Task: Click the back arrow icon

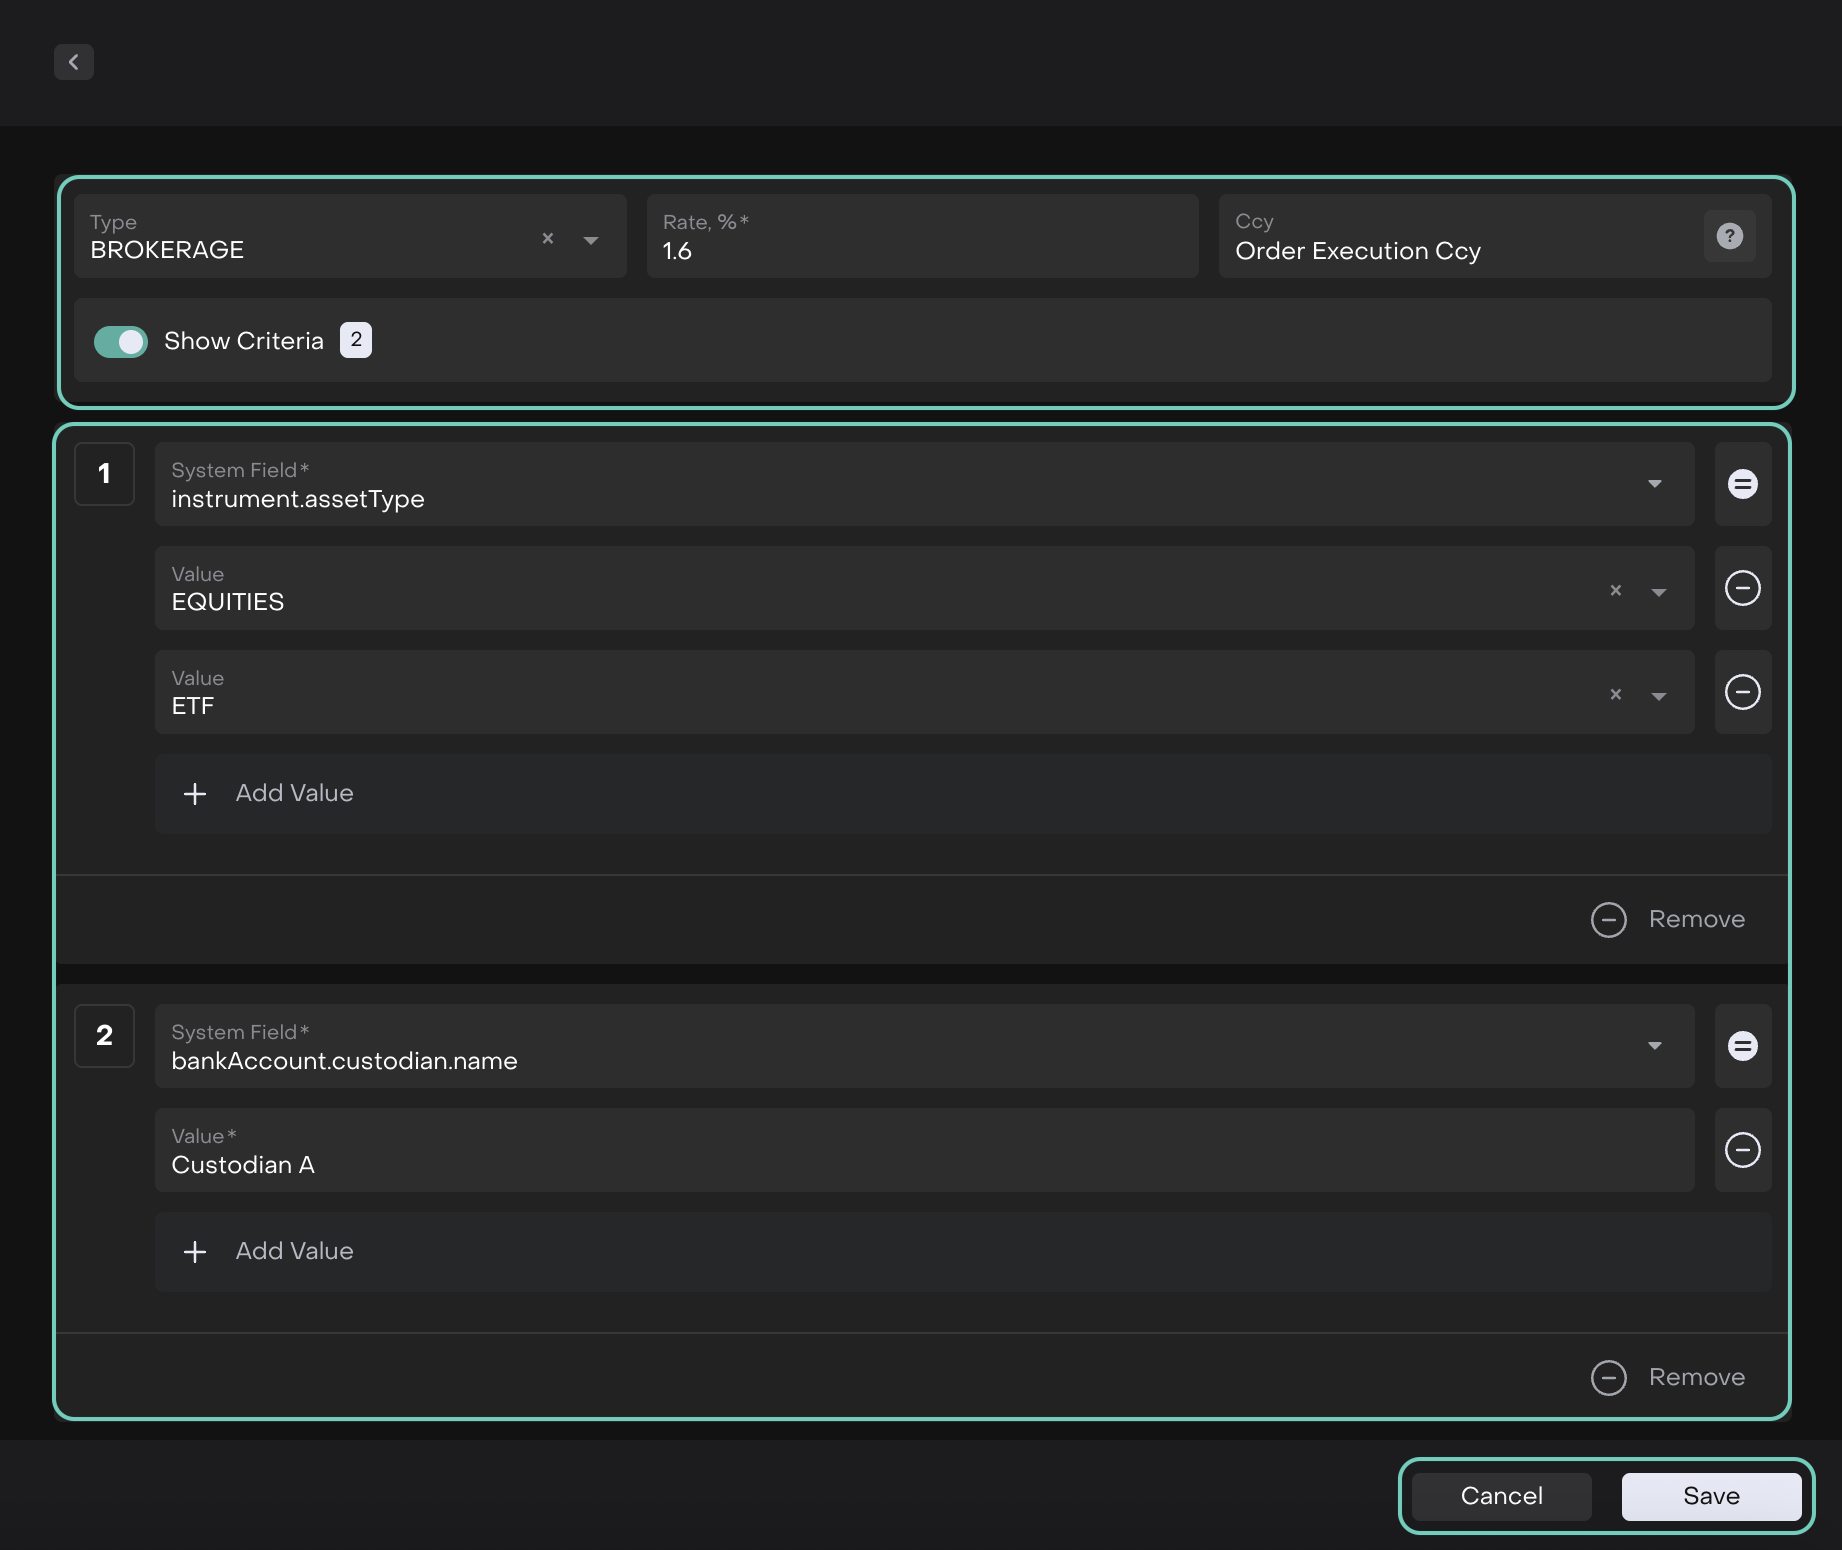Action: (x=73, y=62)
